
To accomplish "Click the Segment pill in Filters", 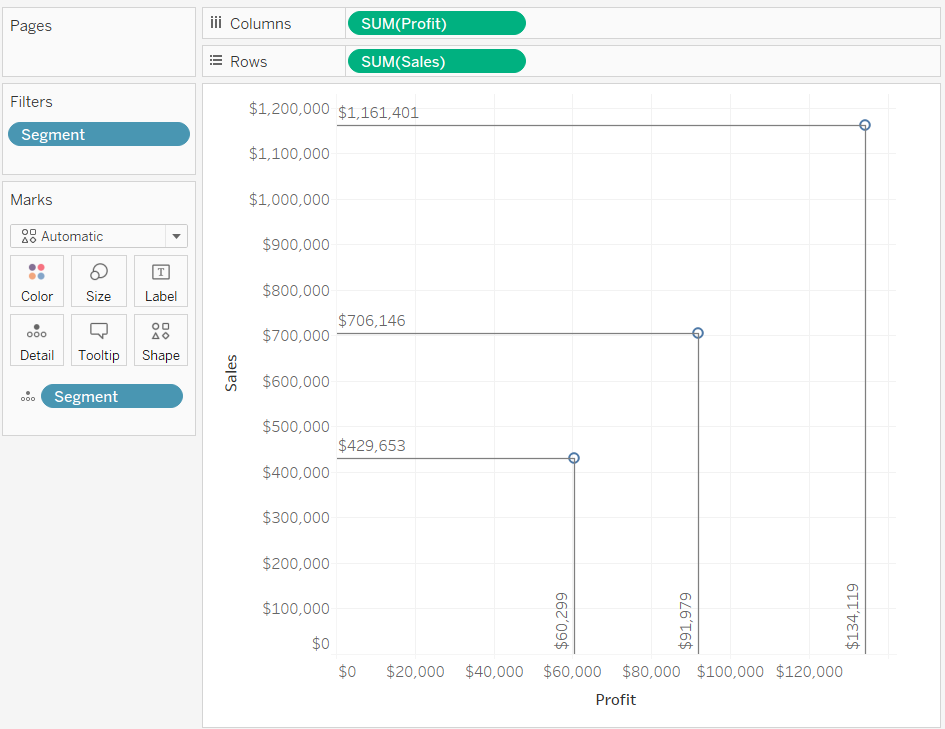I will (x=99, y=134).
